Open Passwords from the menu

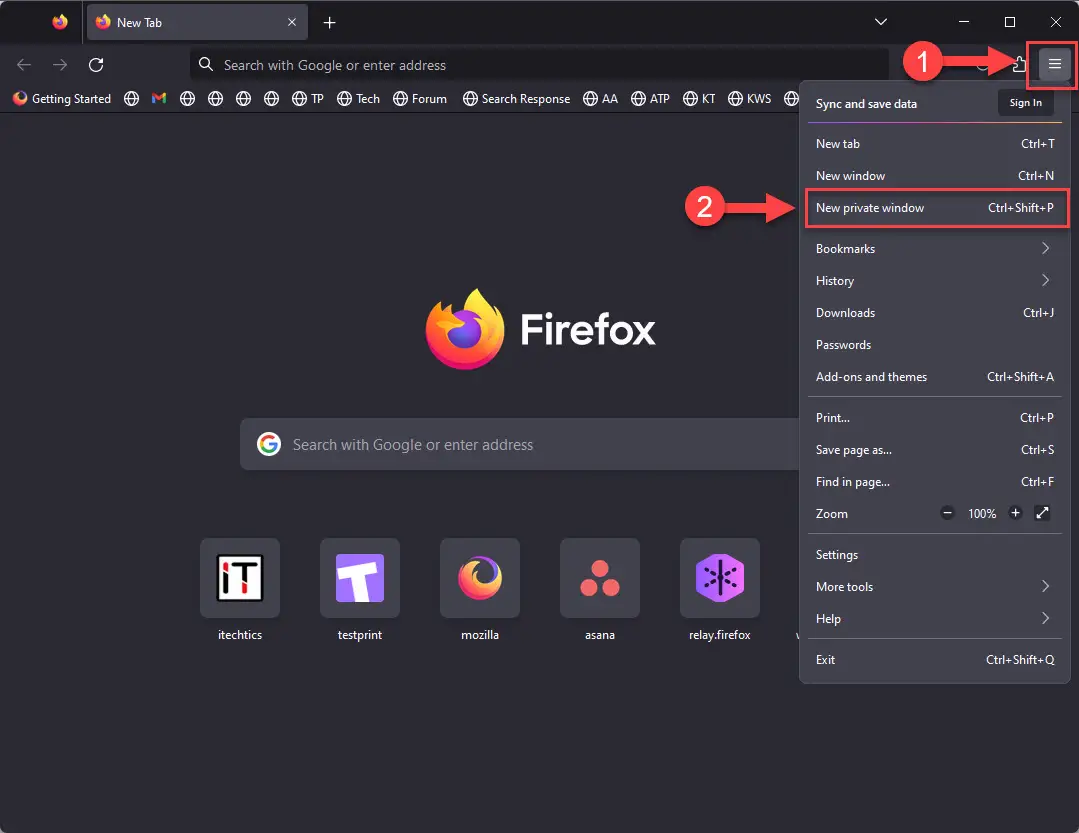(934, 345)
